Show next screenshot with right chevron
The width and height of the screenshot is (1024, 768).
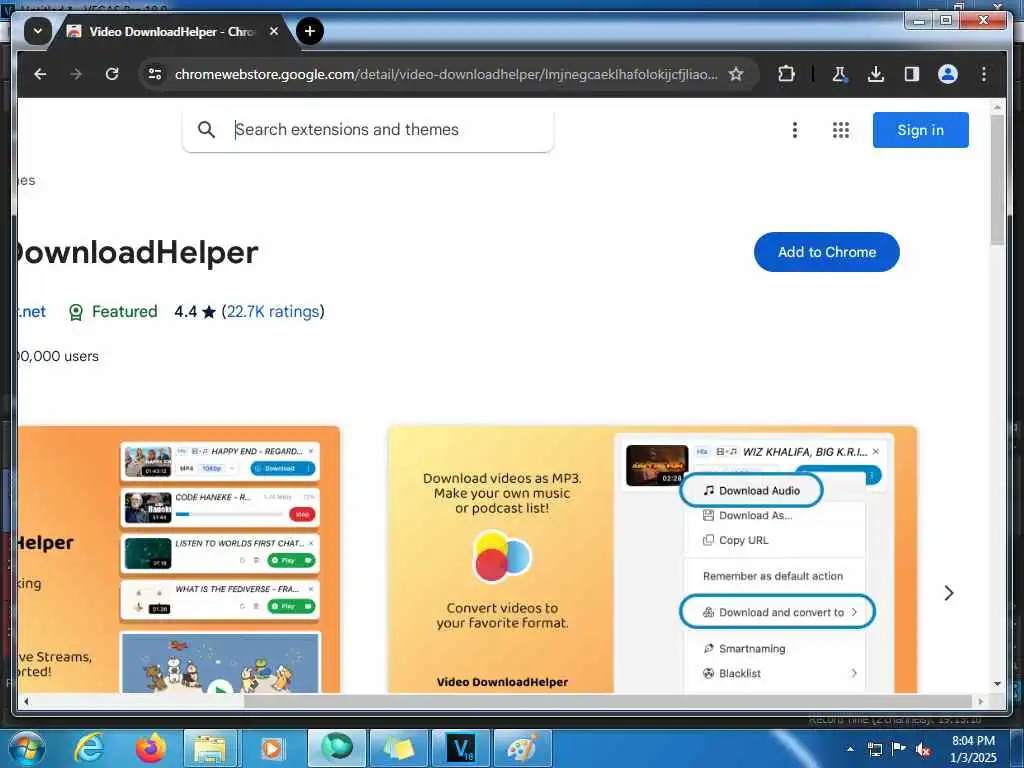949,592
